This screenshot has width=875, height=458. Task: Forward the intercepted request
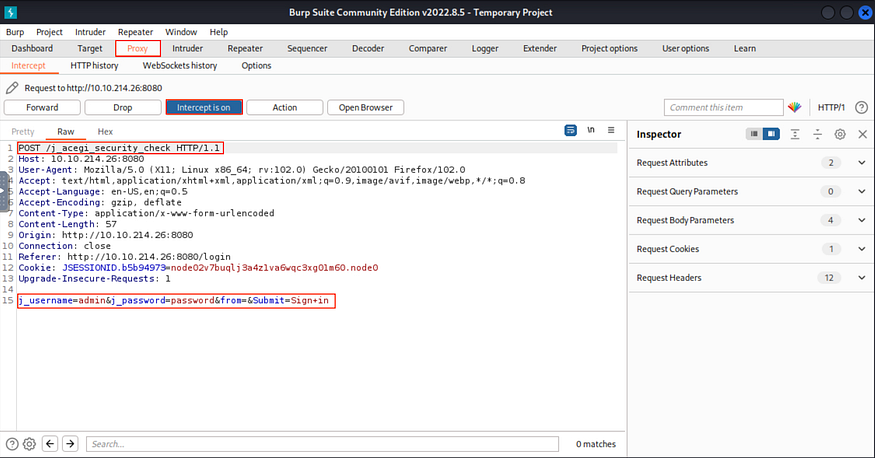pos(42,107)
